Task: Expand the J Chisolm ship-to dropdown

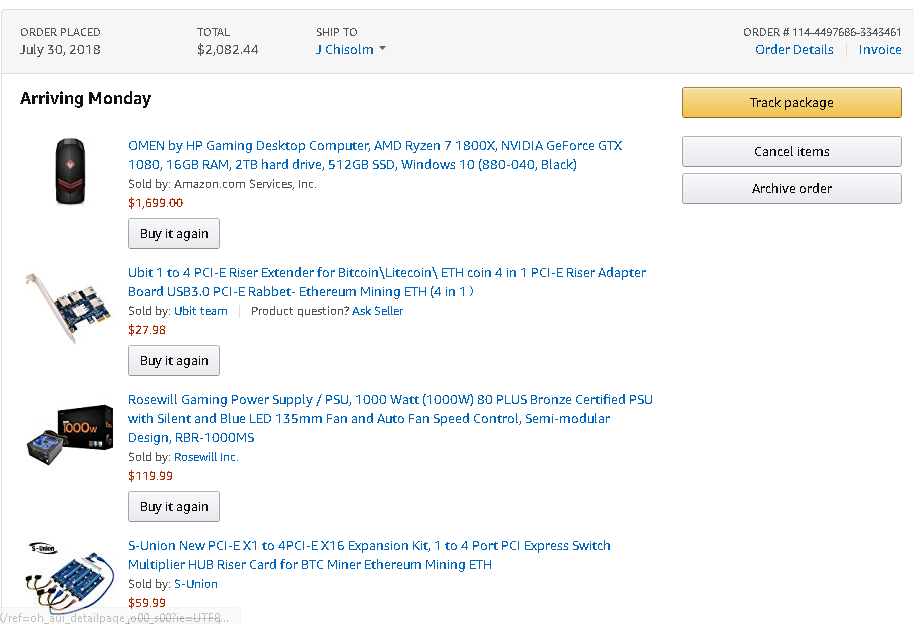Action: pos(351,50)
